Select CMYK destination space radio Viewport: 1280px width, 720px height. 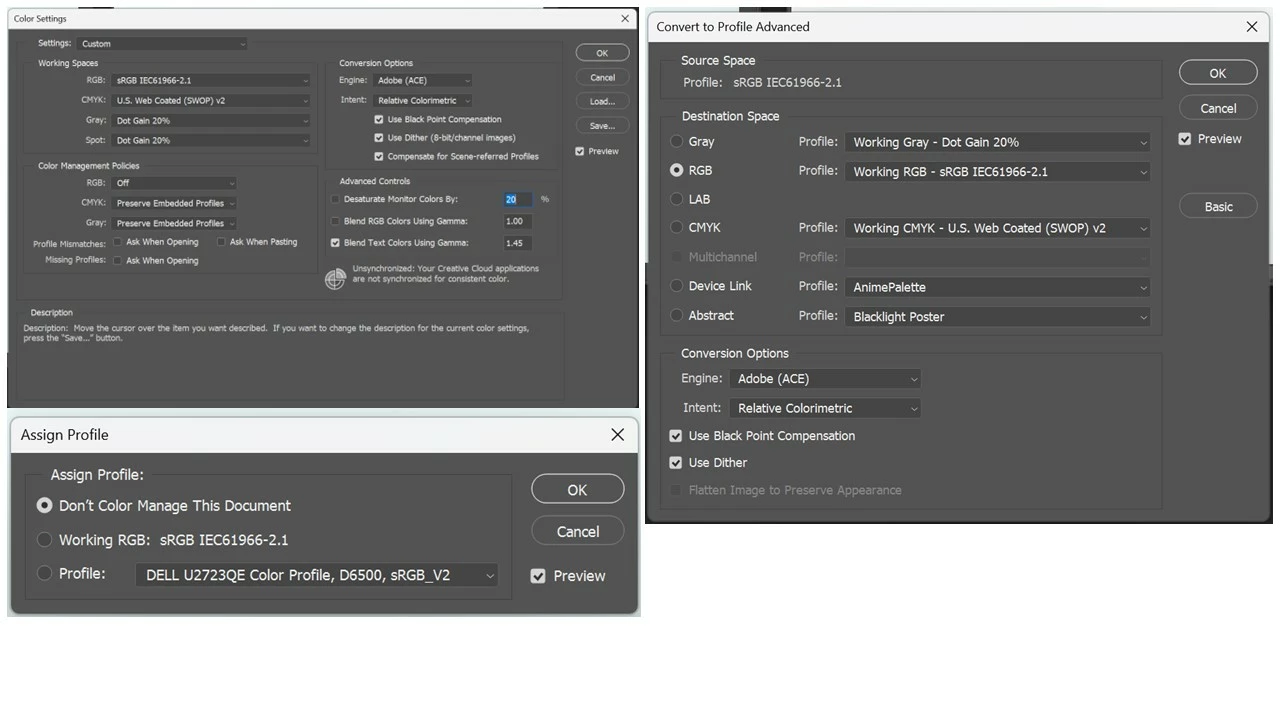click(677, 228)
